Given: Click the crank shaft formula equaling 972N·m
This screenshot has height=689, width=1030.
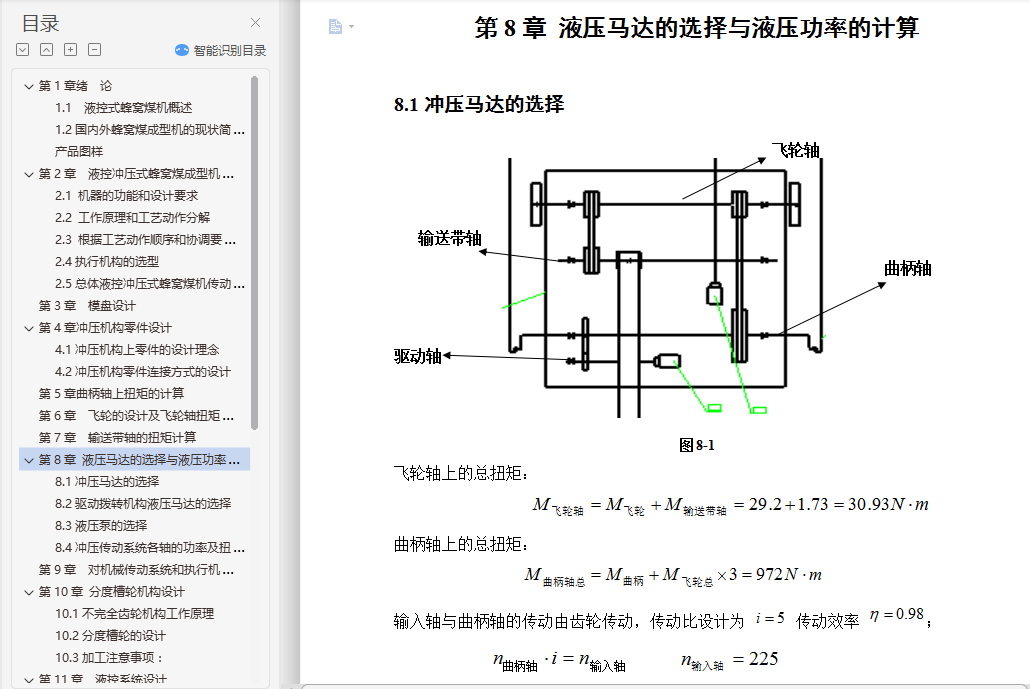Looking at the screenshot, I should pos(673,576).
